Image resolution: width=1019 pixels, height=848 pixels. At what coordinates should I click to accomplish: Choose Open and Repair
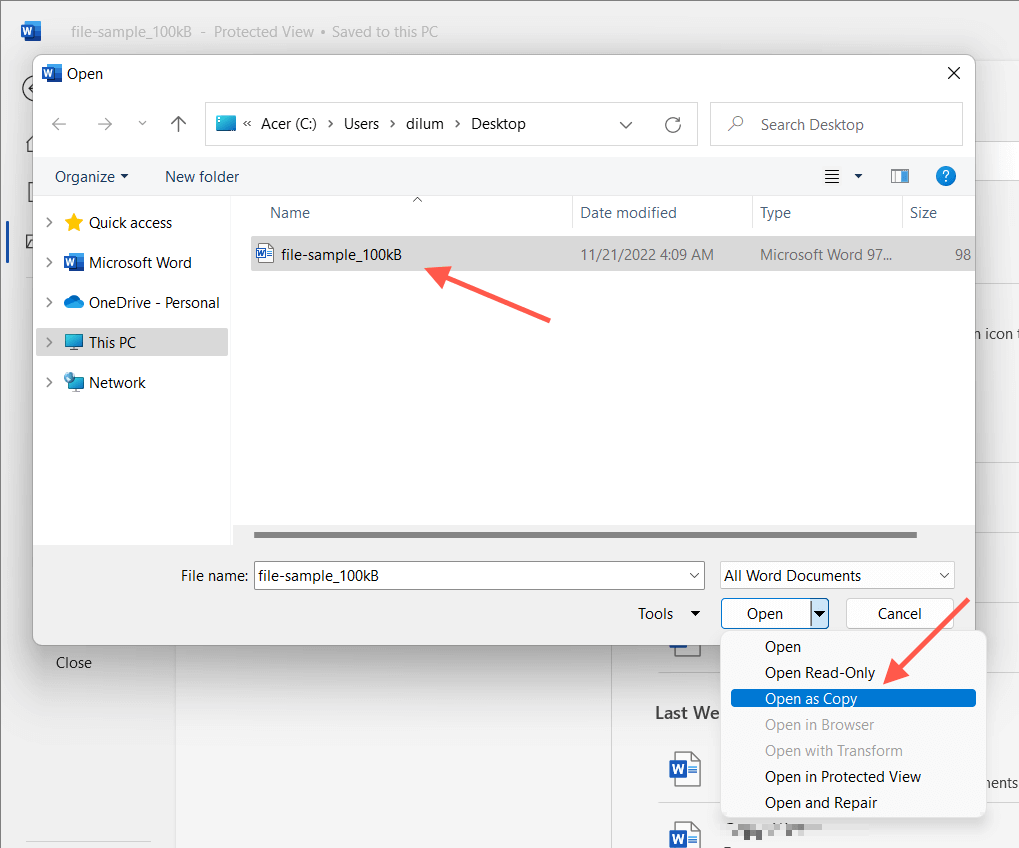pyautogui.click(x=821, y=803)
